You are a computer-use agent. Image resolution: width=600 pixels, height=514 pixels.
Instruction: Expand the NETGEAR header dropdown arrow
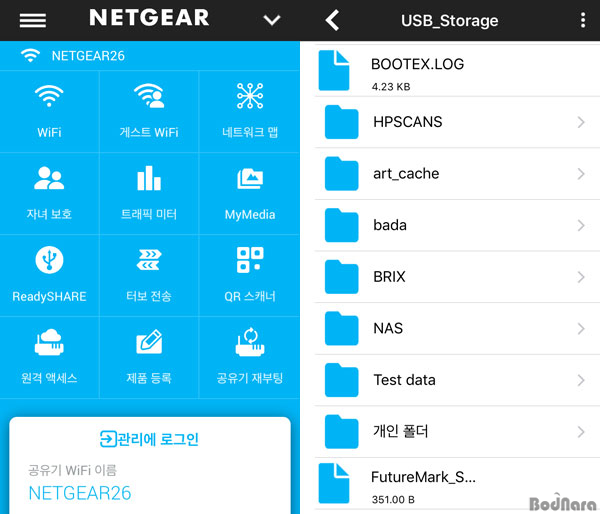272,20
